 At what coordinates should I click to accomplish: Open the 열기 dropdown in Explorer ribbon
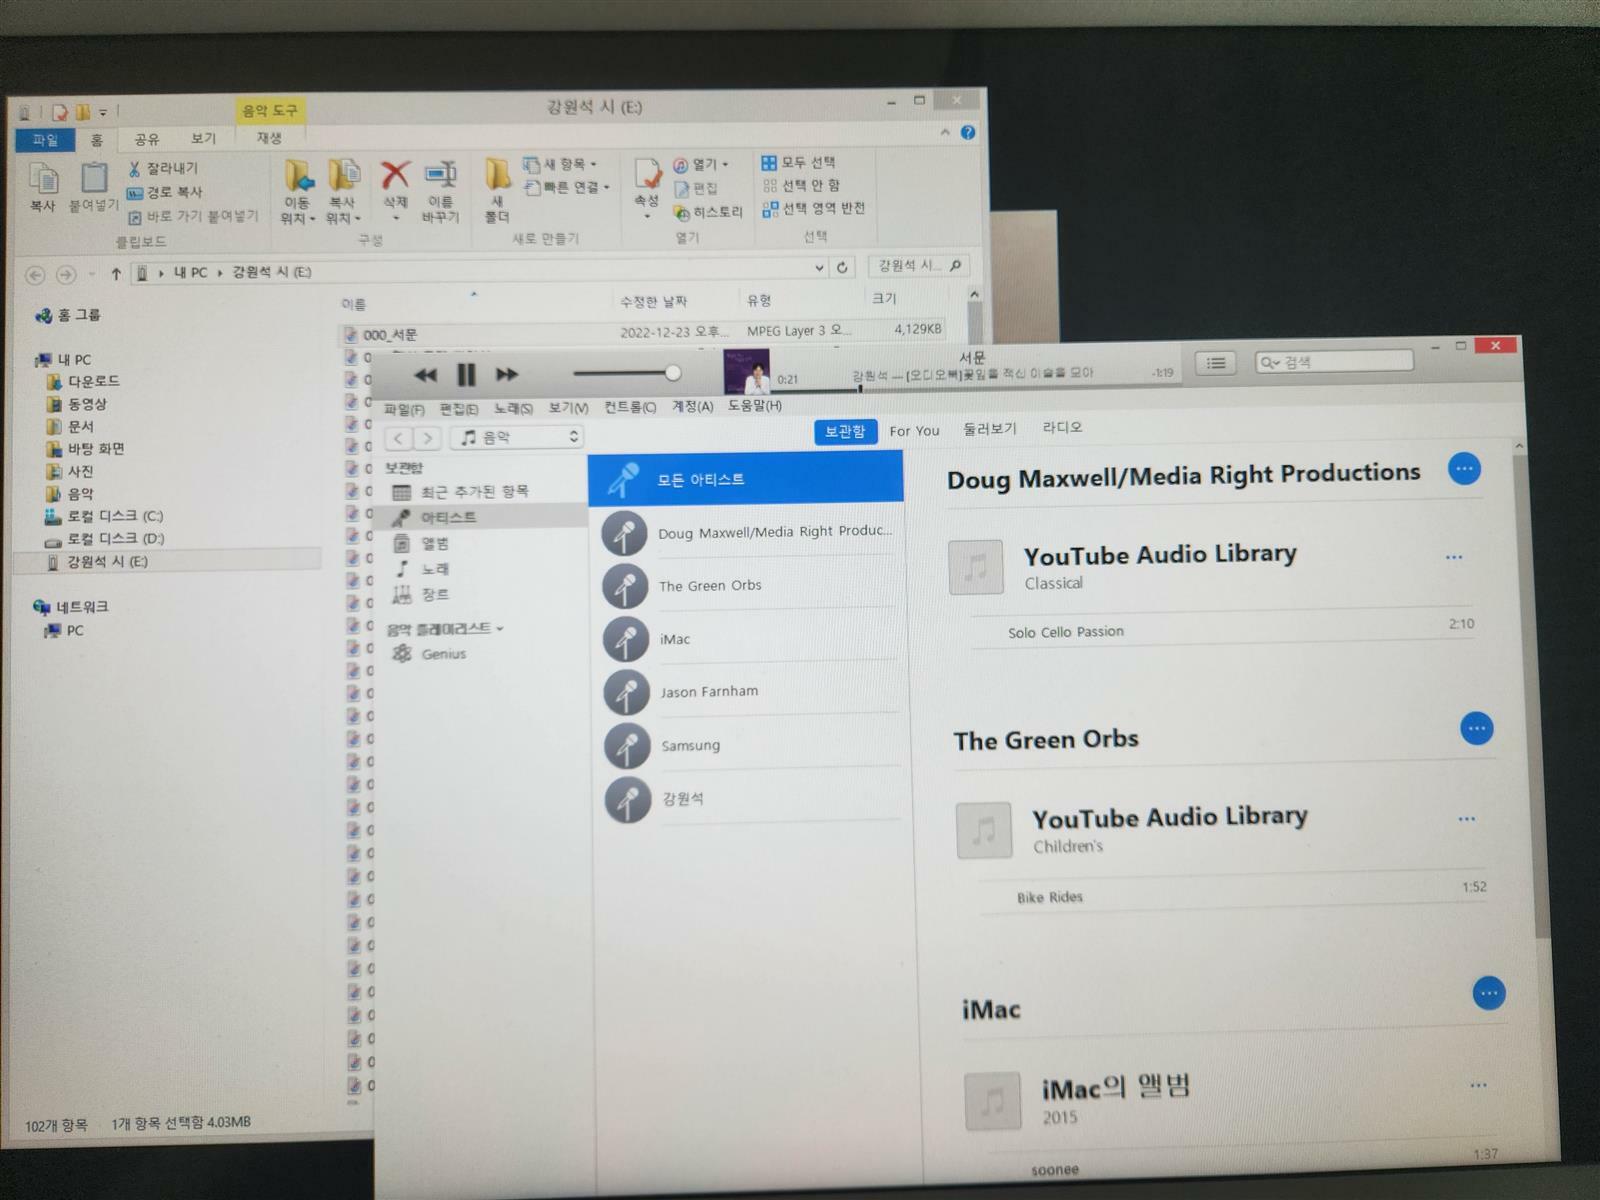(700, 164)
